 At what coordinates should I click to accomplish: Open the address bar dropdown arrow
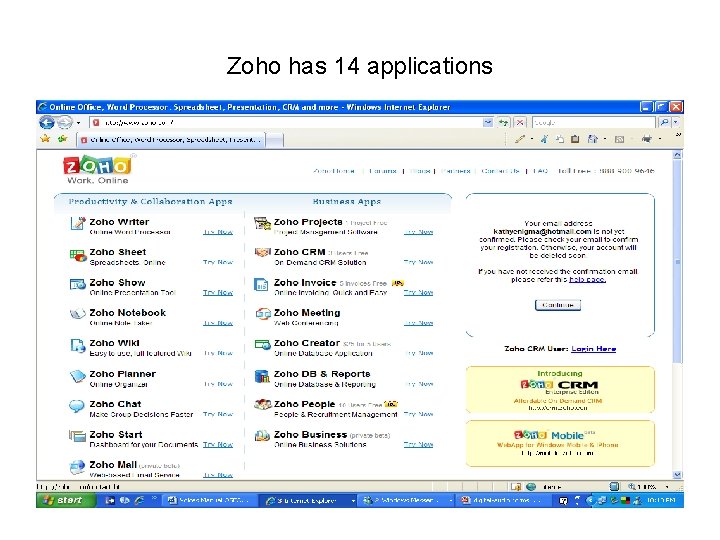click(488, 123)
